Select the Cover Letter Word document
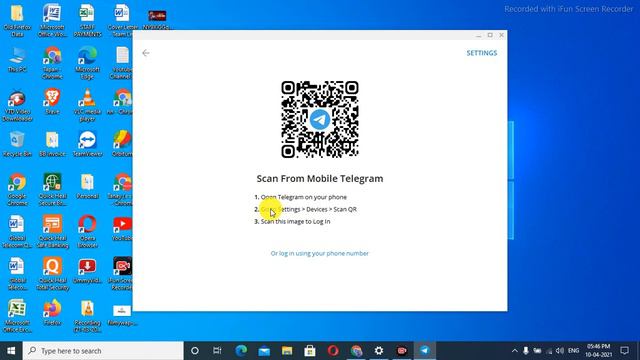The image size is (640, 360). pos(121,20)
